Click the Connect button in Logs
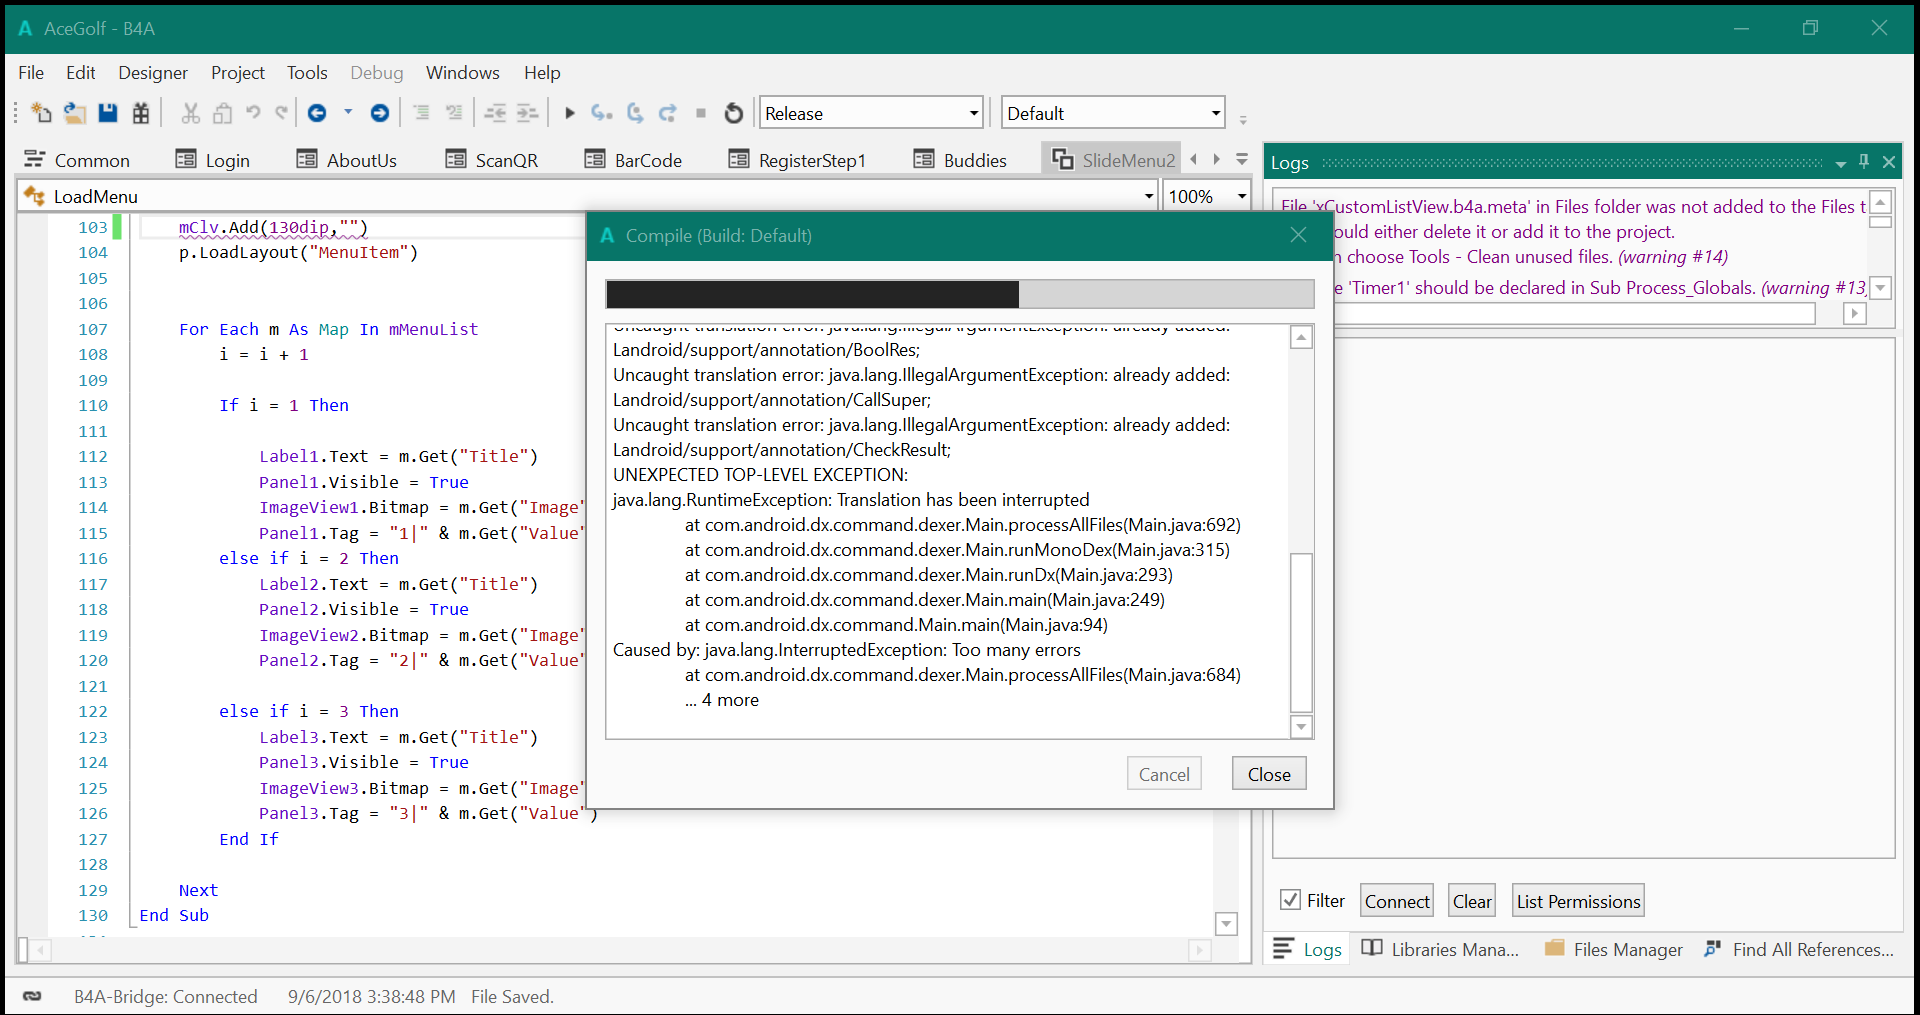 pyautogui.click(x=1396, y=901)
